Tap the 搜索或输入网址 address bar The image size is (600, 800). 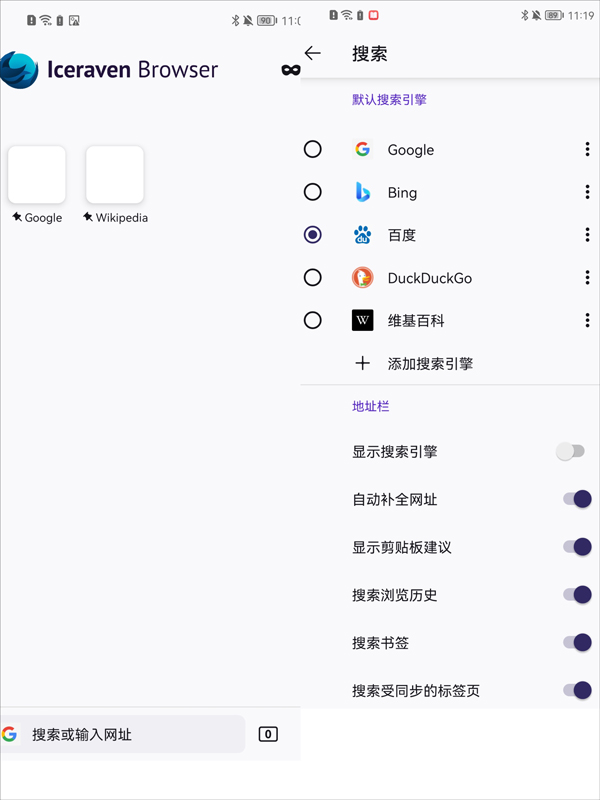[x=120, y=733]
